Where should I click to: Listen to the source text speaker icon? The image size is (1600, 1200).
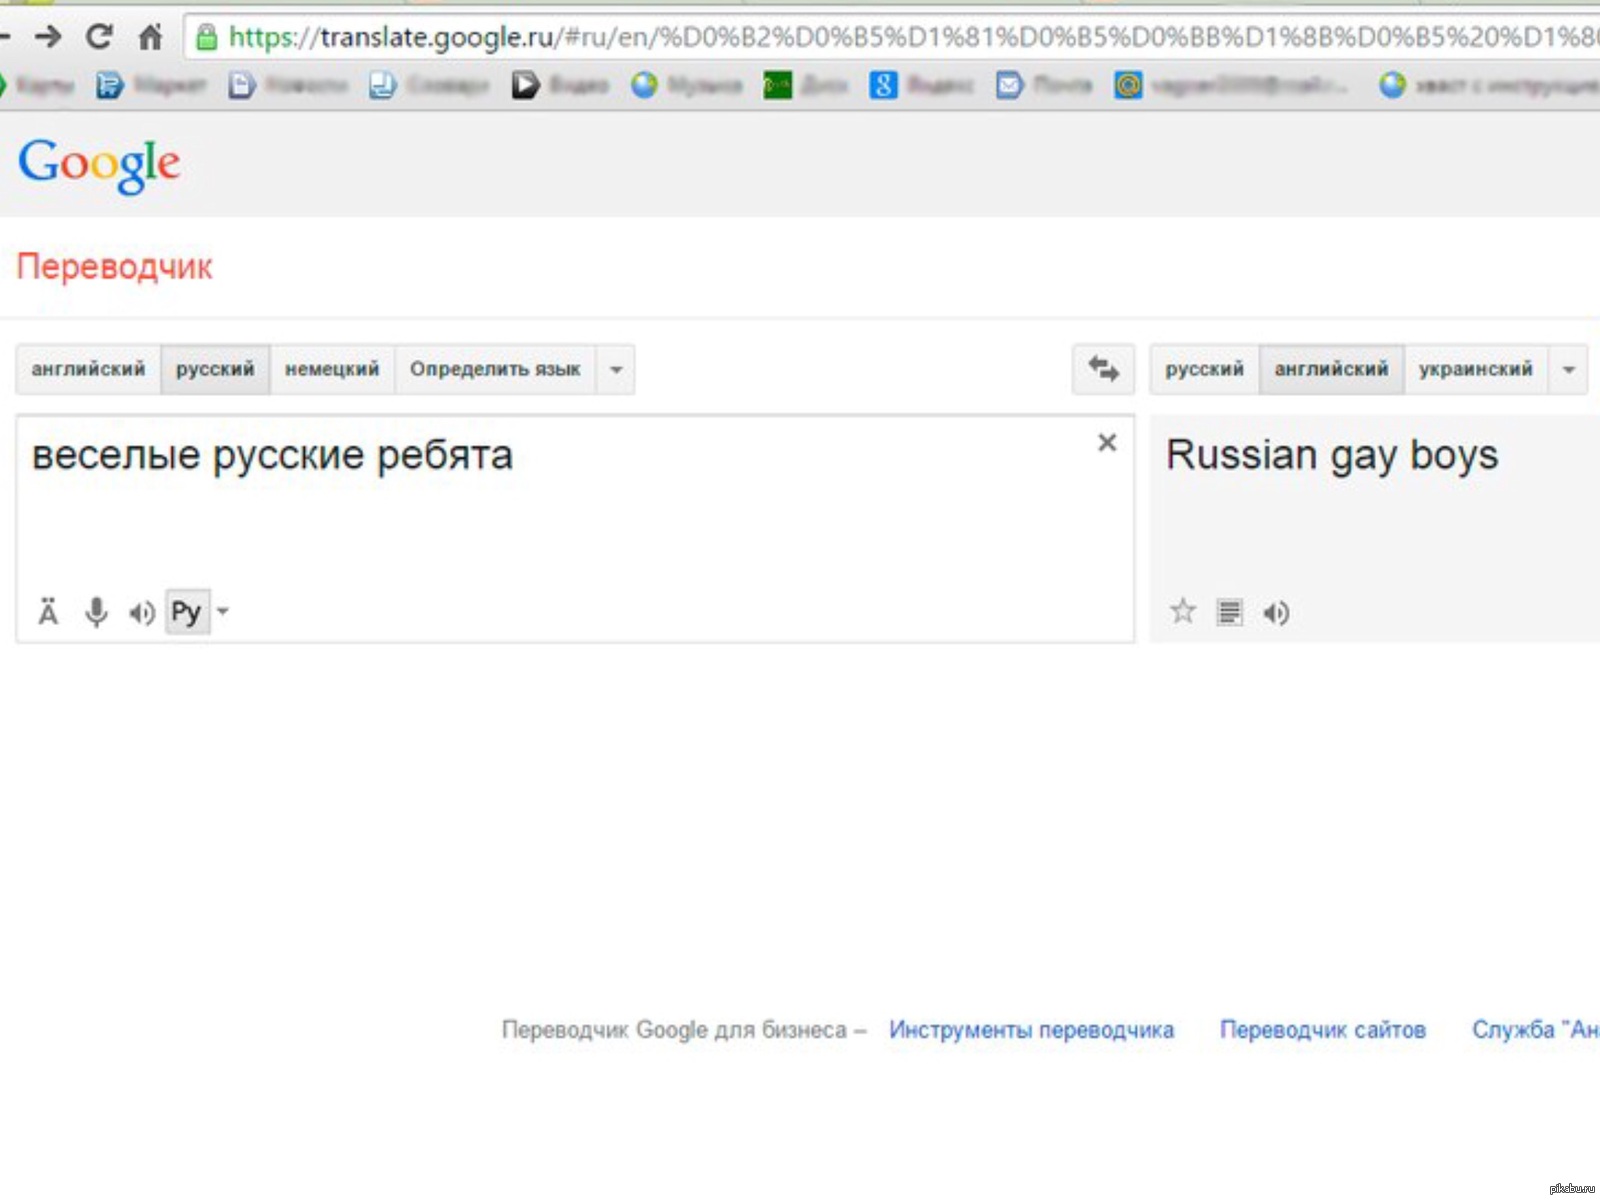click(141, 612)
